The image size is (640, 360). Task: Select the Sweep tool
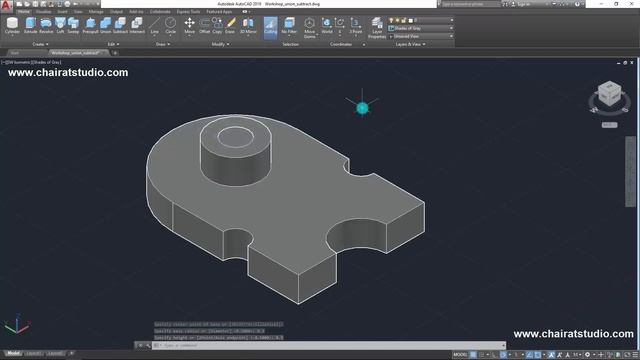point(73,26)
